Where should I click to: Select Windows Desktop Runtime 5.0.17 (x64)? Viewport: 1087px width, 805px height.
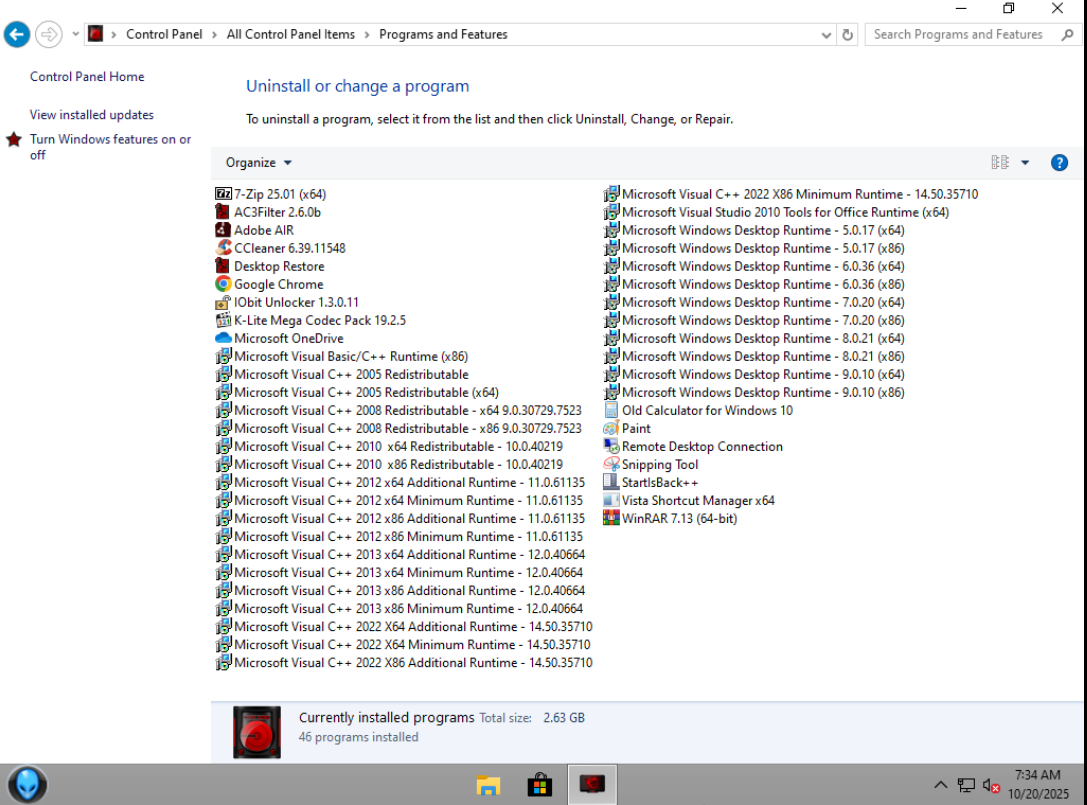(755, 230)
